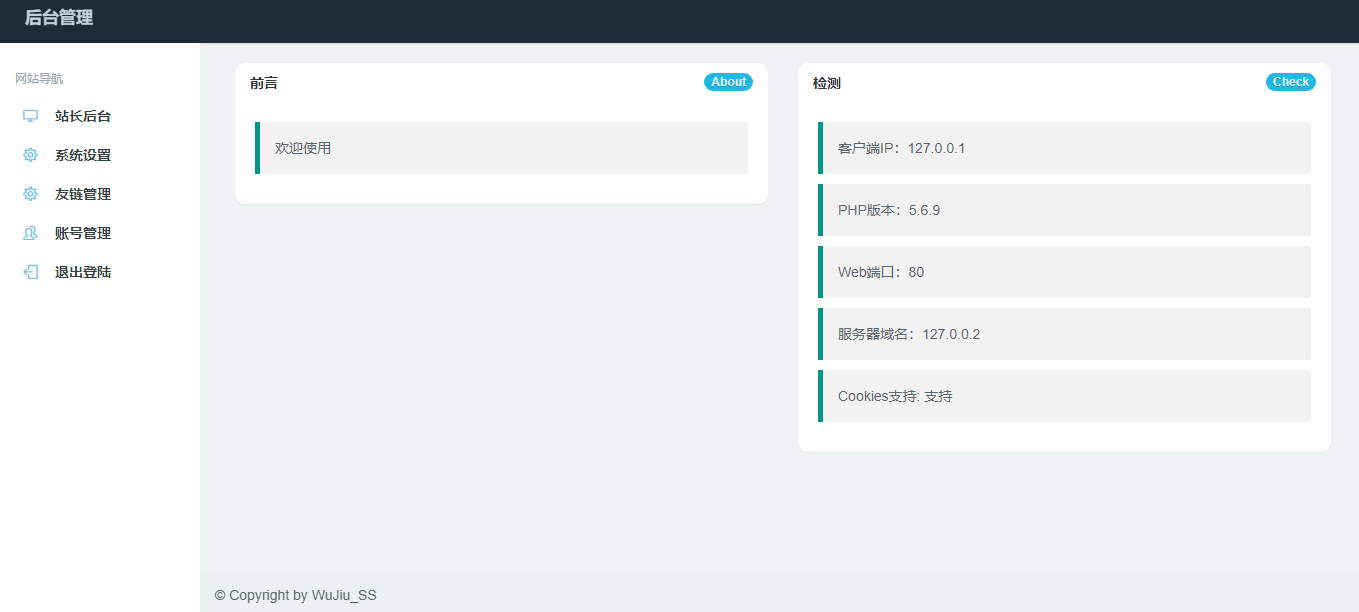Screen dimensions: 1359x612
Task: Click the Cookies支持 entry
Action: point(1065,395)
